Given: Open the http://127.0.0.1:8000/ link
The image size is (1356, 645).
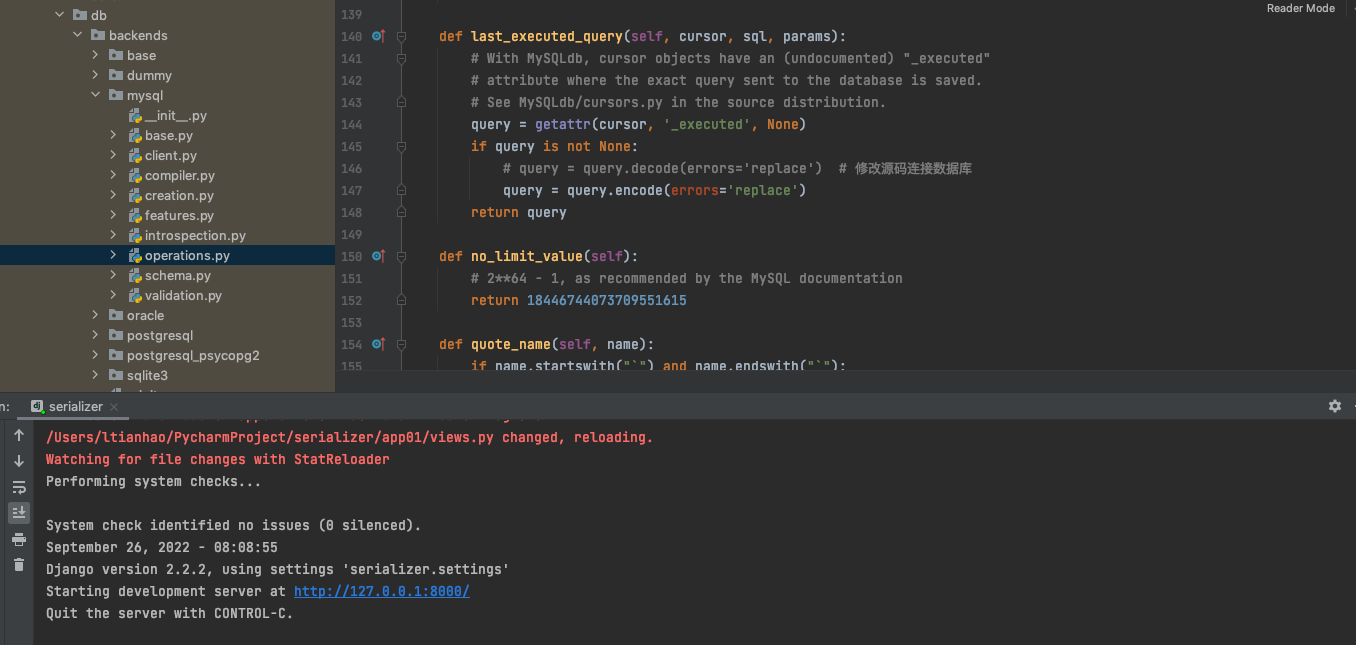Looking at the screenshot, I should pyautogui.click(x=381, y=591).
